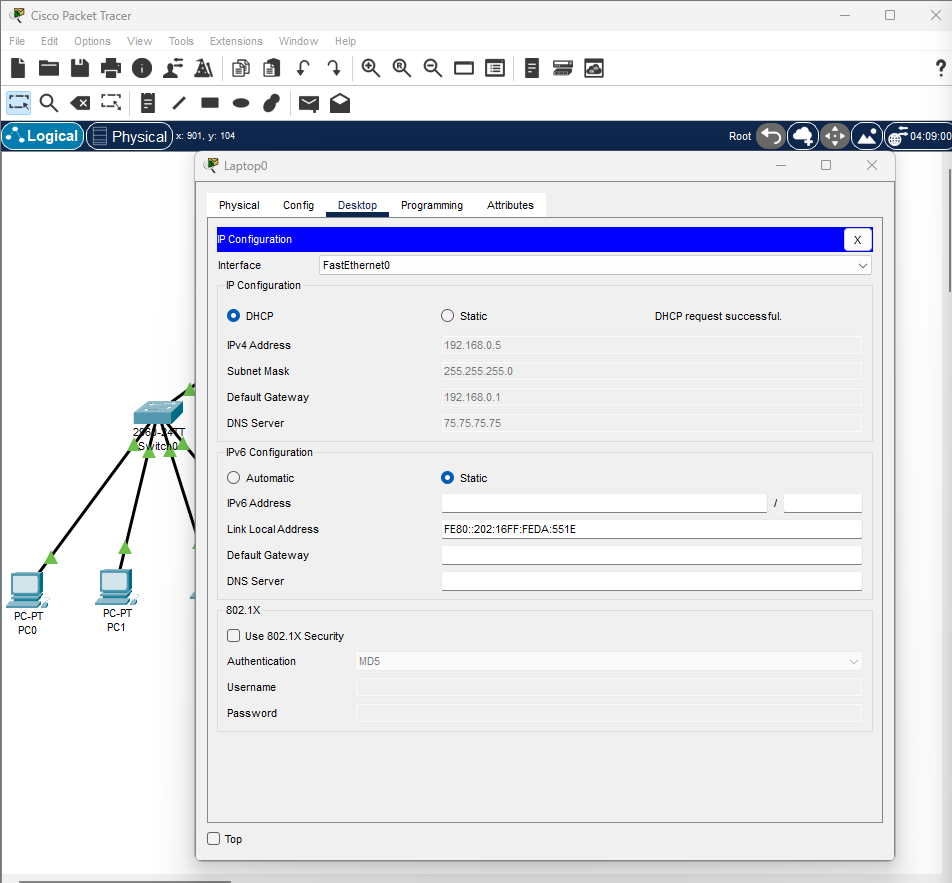The height and width of the screenshot is (883, 952).
Task: Click the View Command Log icon
Action: 532,68
